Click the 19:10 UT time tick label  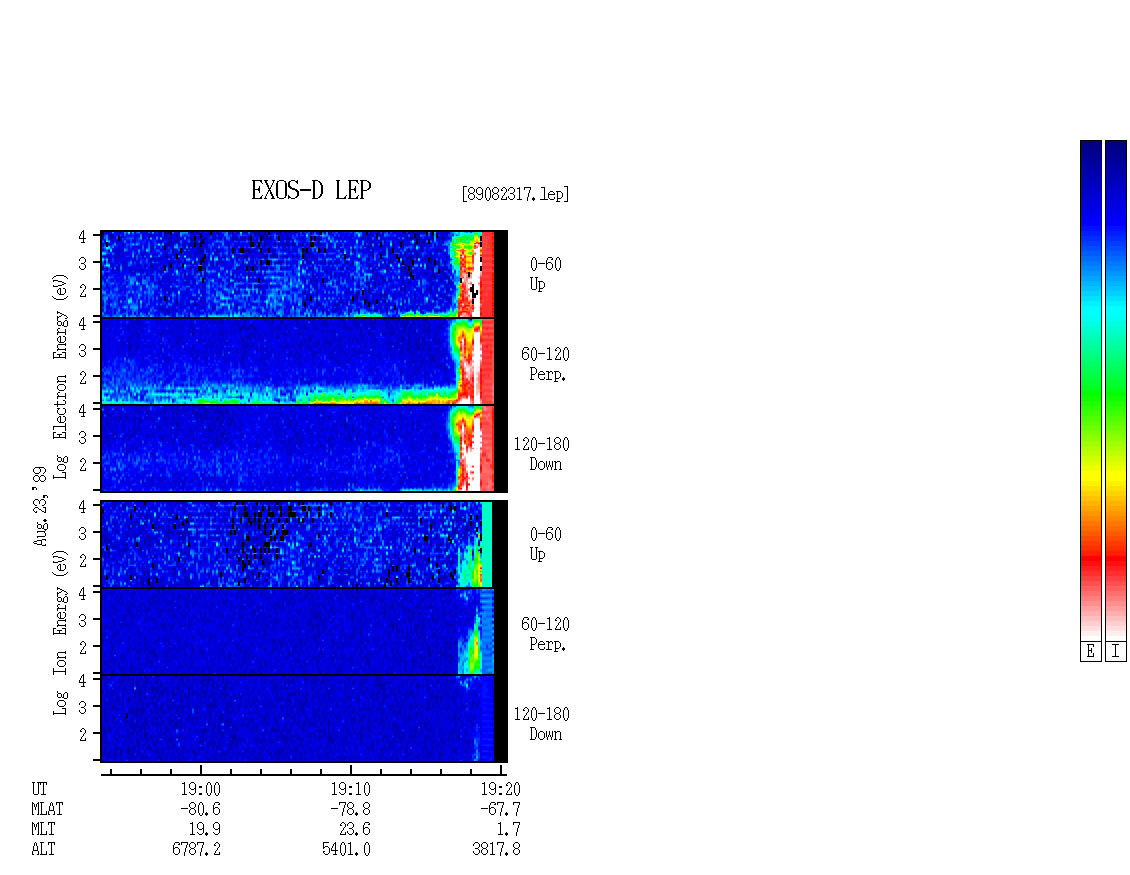350,789
